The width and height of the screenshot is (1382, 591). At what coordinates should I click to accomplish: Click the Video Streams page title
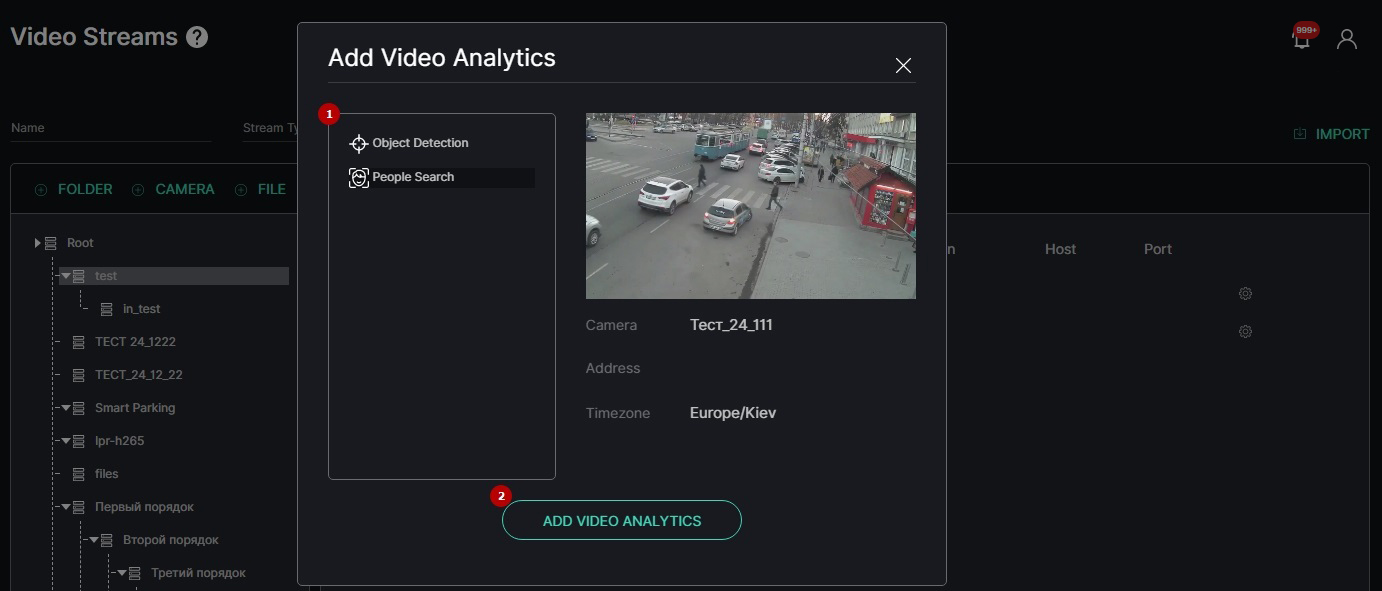94,38
